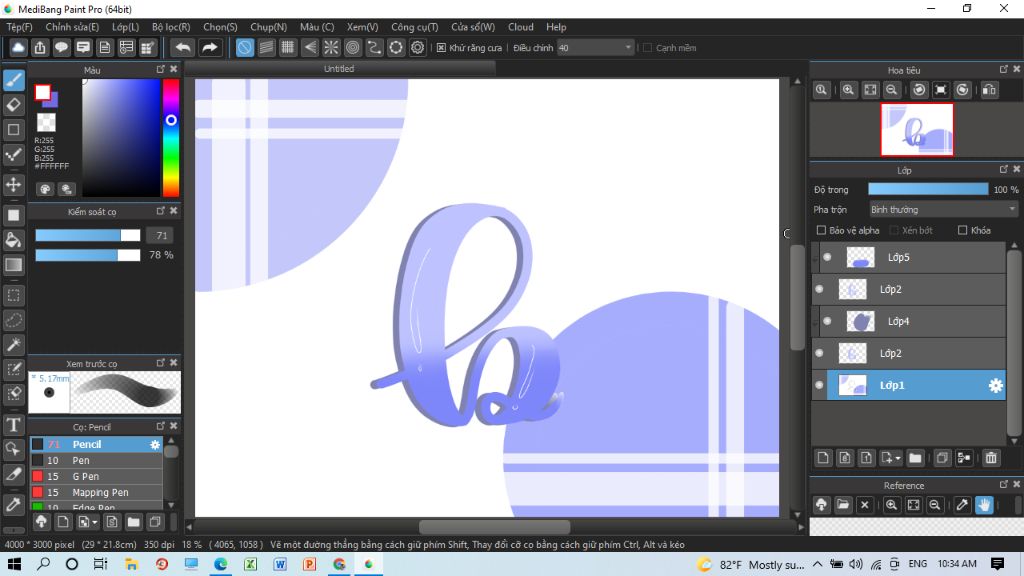Image resolution: width=1024 pixels, height=576 pixels.
Task: Open the Điều chỉnh value dropdown
Action: pyautogui.click(x=596, y=48)
